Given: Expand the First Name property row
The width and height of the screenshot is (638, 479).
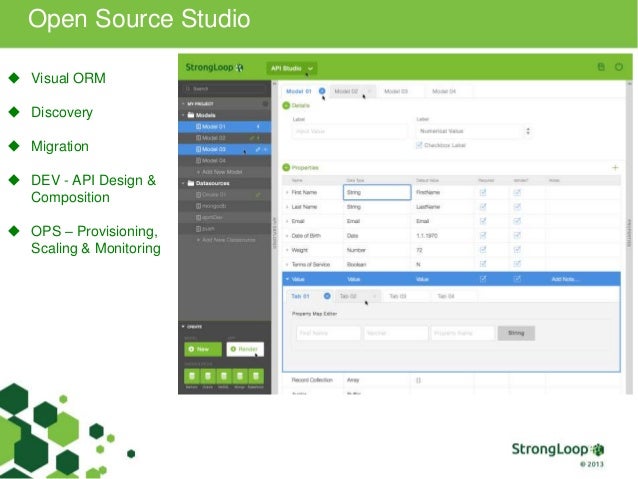Looking at the screenshot, I should [x=287, y=192].
